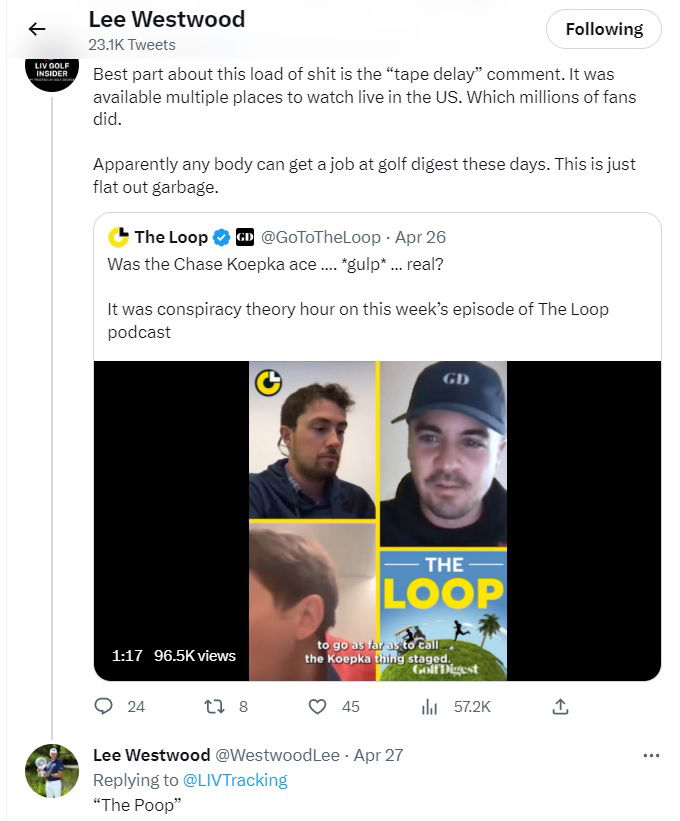
Task: View tweet analytics bar chart icon
Action: 430,706
